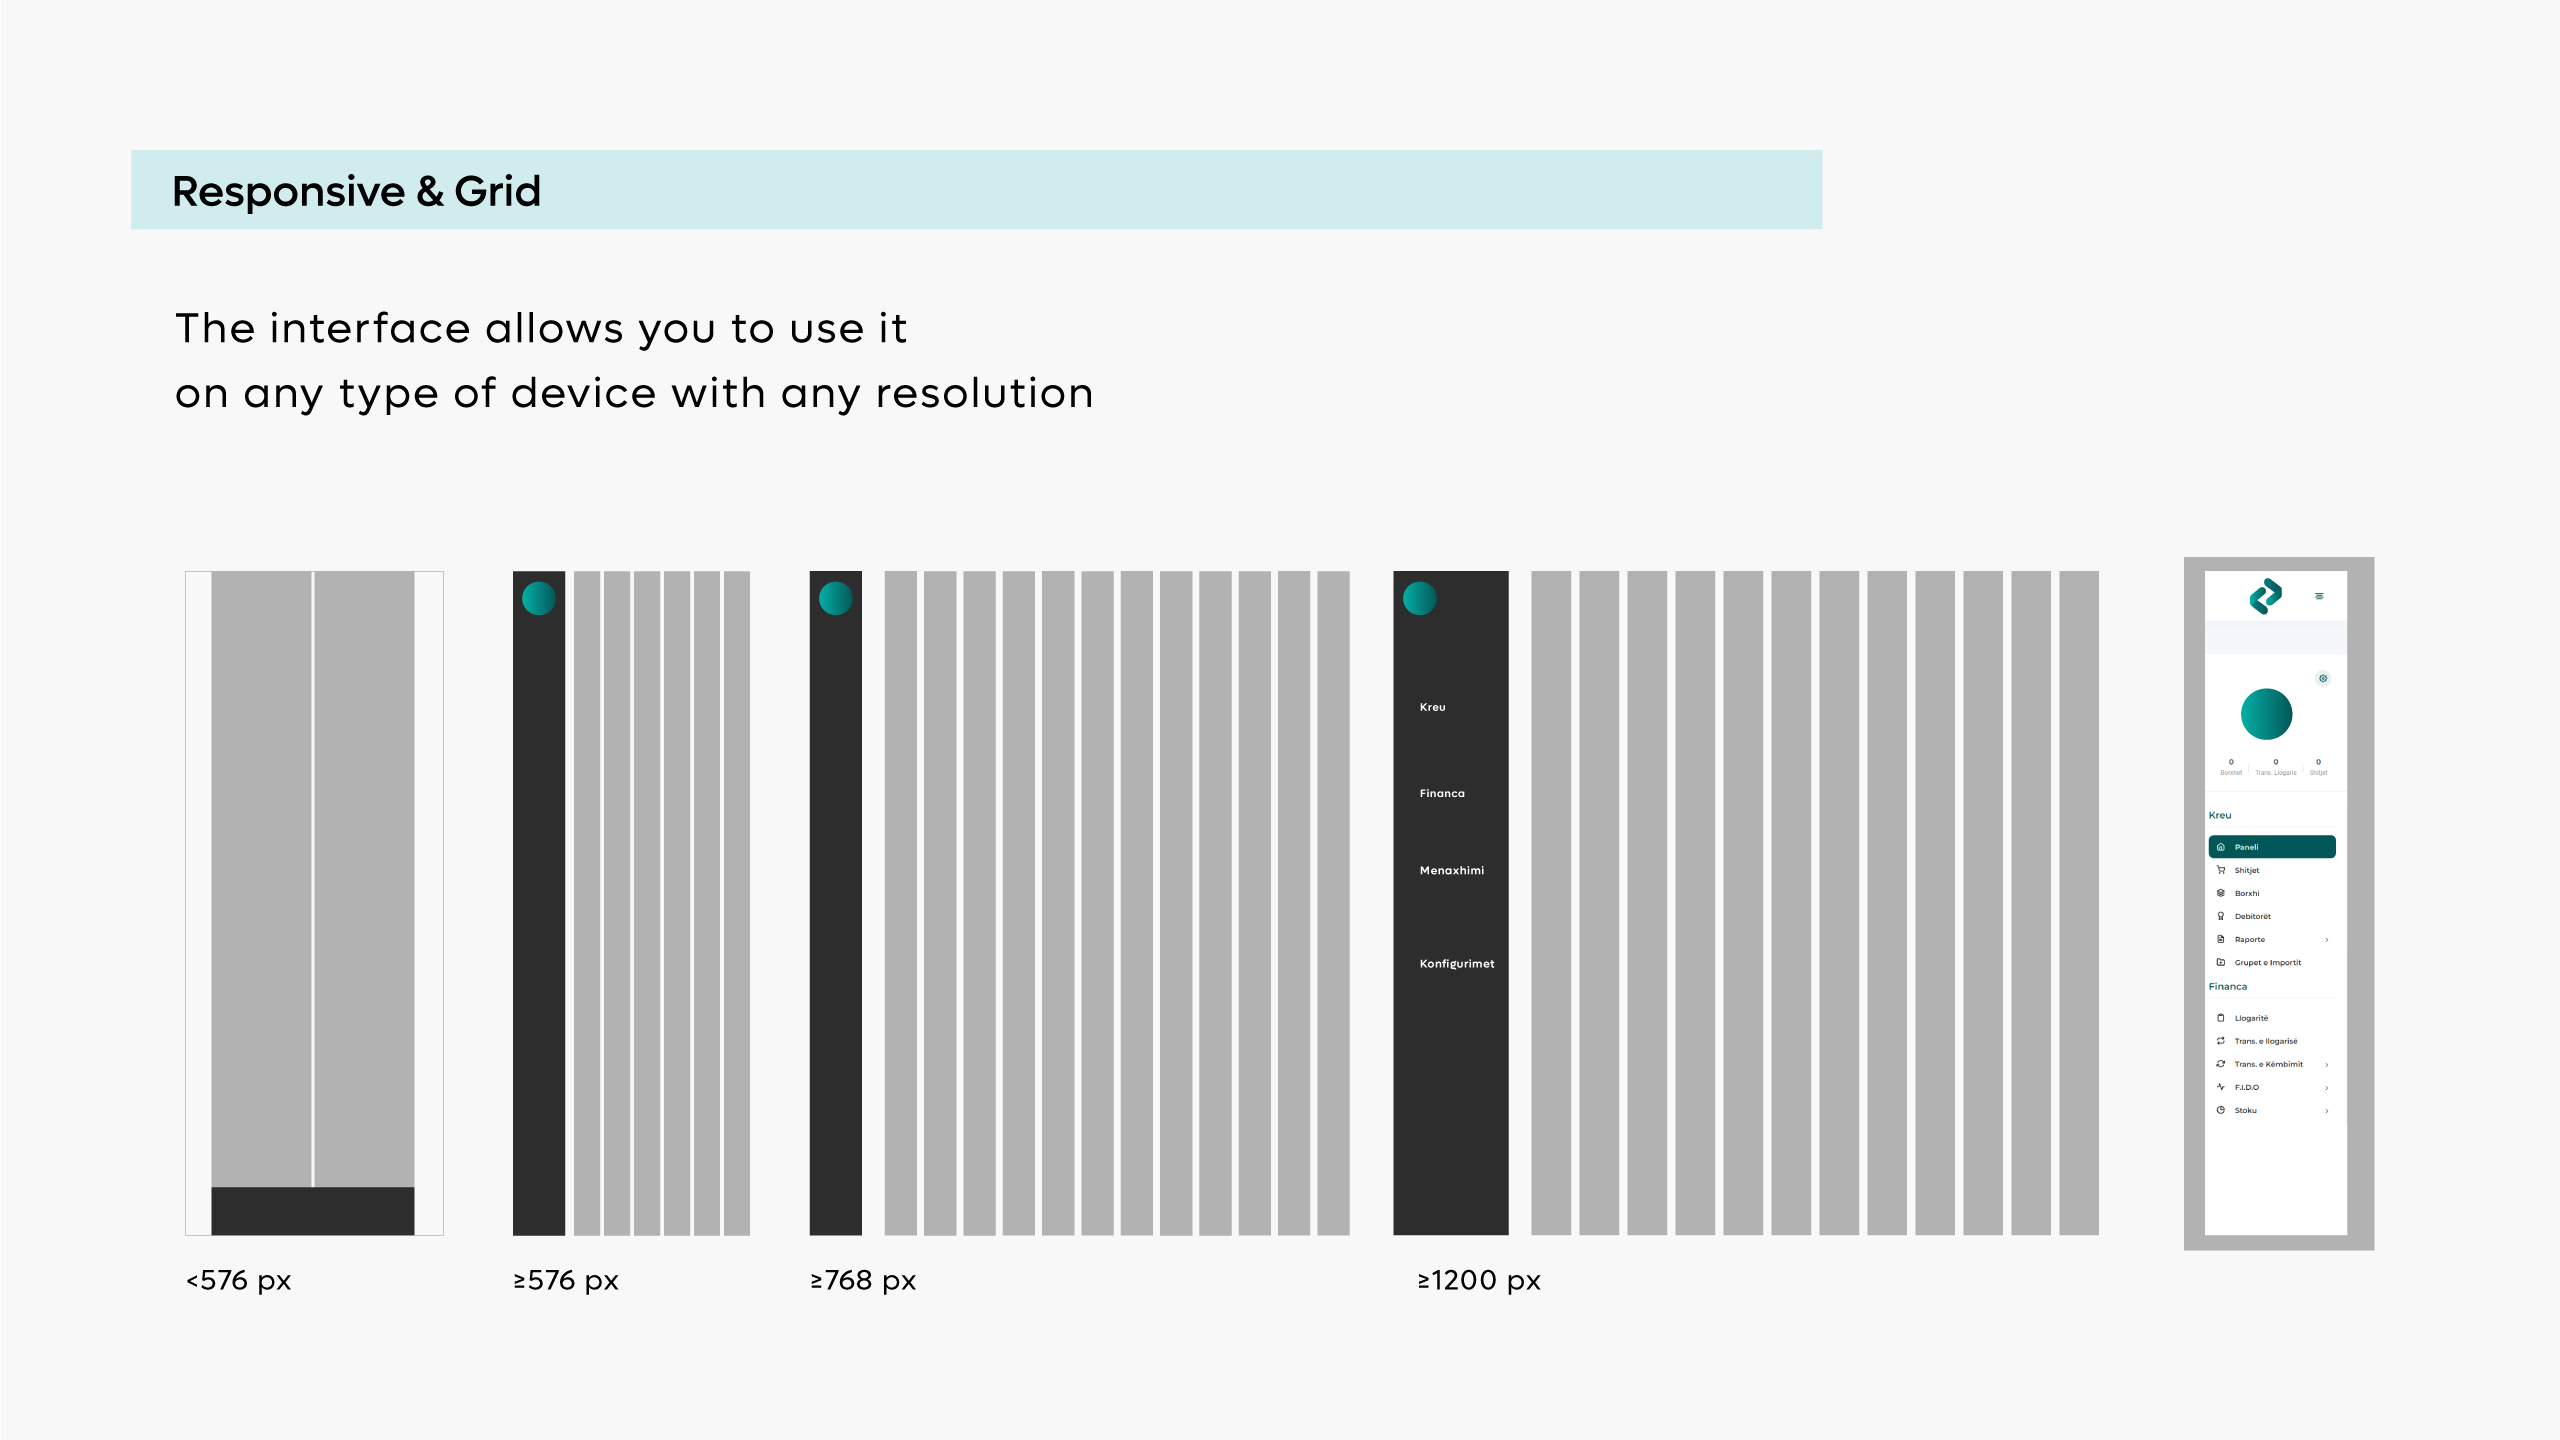
Task: Expand the Trans. e Këmbimit chevron
Action: (2327, 1065)
